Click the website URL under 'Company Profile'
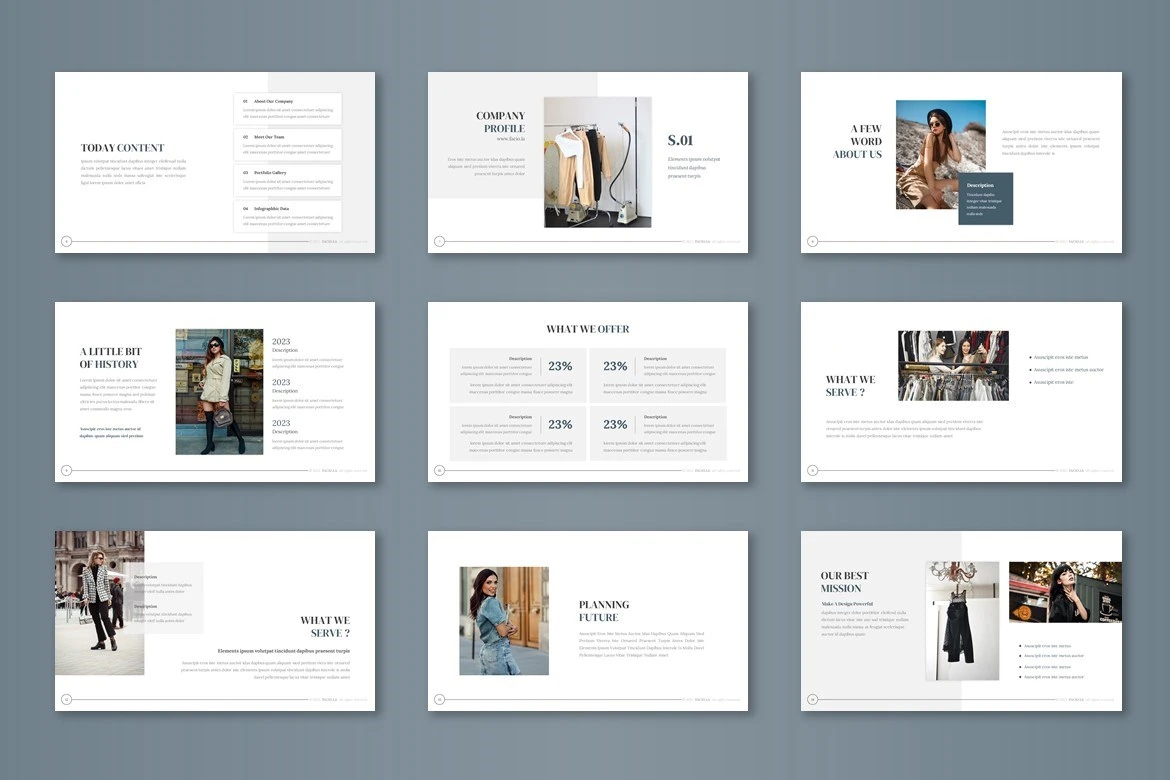Image resolution: width=1170 pixels, height=780 pixels. (x=510, y=139)
